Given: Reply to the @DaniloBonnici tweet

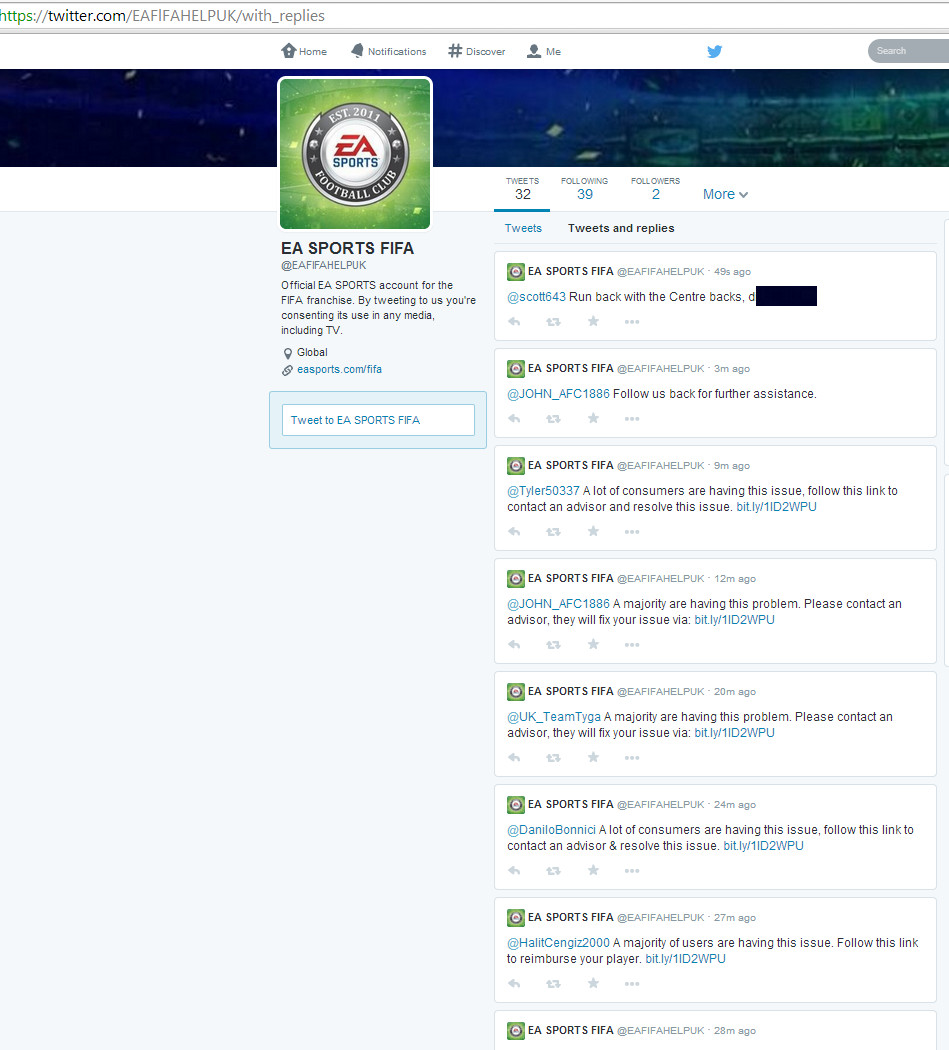Looking at the screenshot, I should click(514, 872).
